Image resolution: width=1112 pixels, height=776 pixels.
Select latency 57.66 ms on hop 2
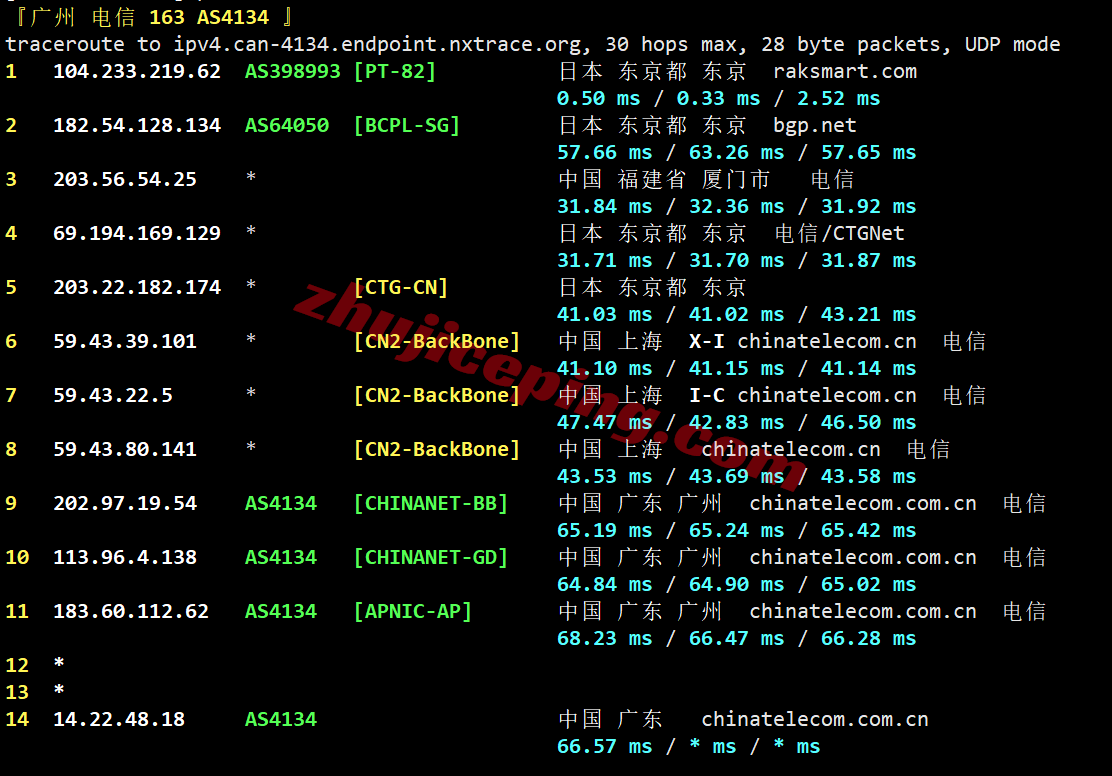(x=604, y=153)
